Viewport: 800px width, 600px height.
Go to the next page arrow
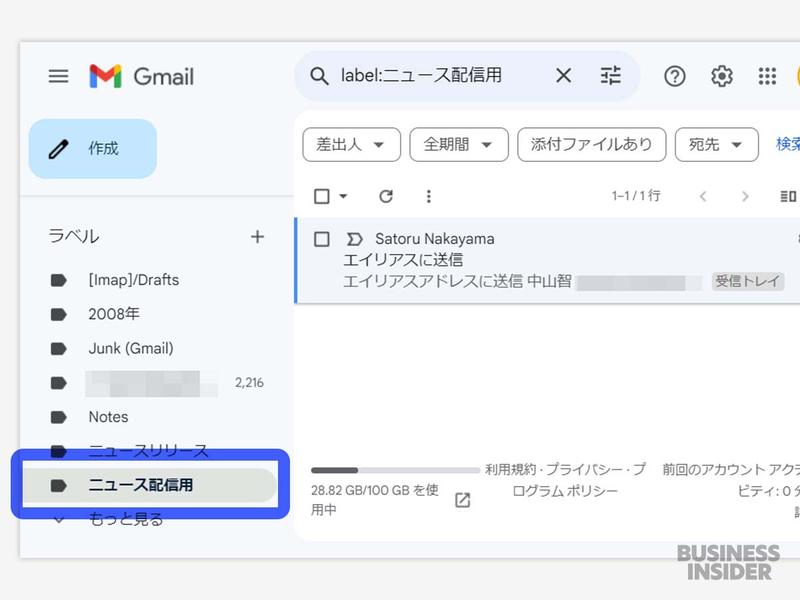745,196
